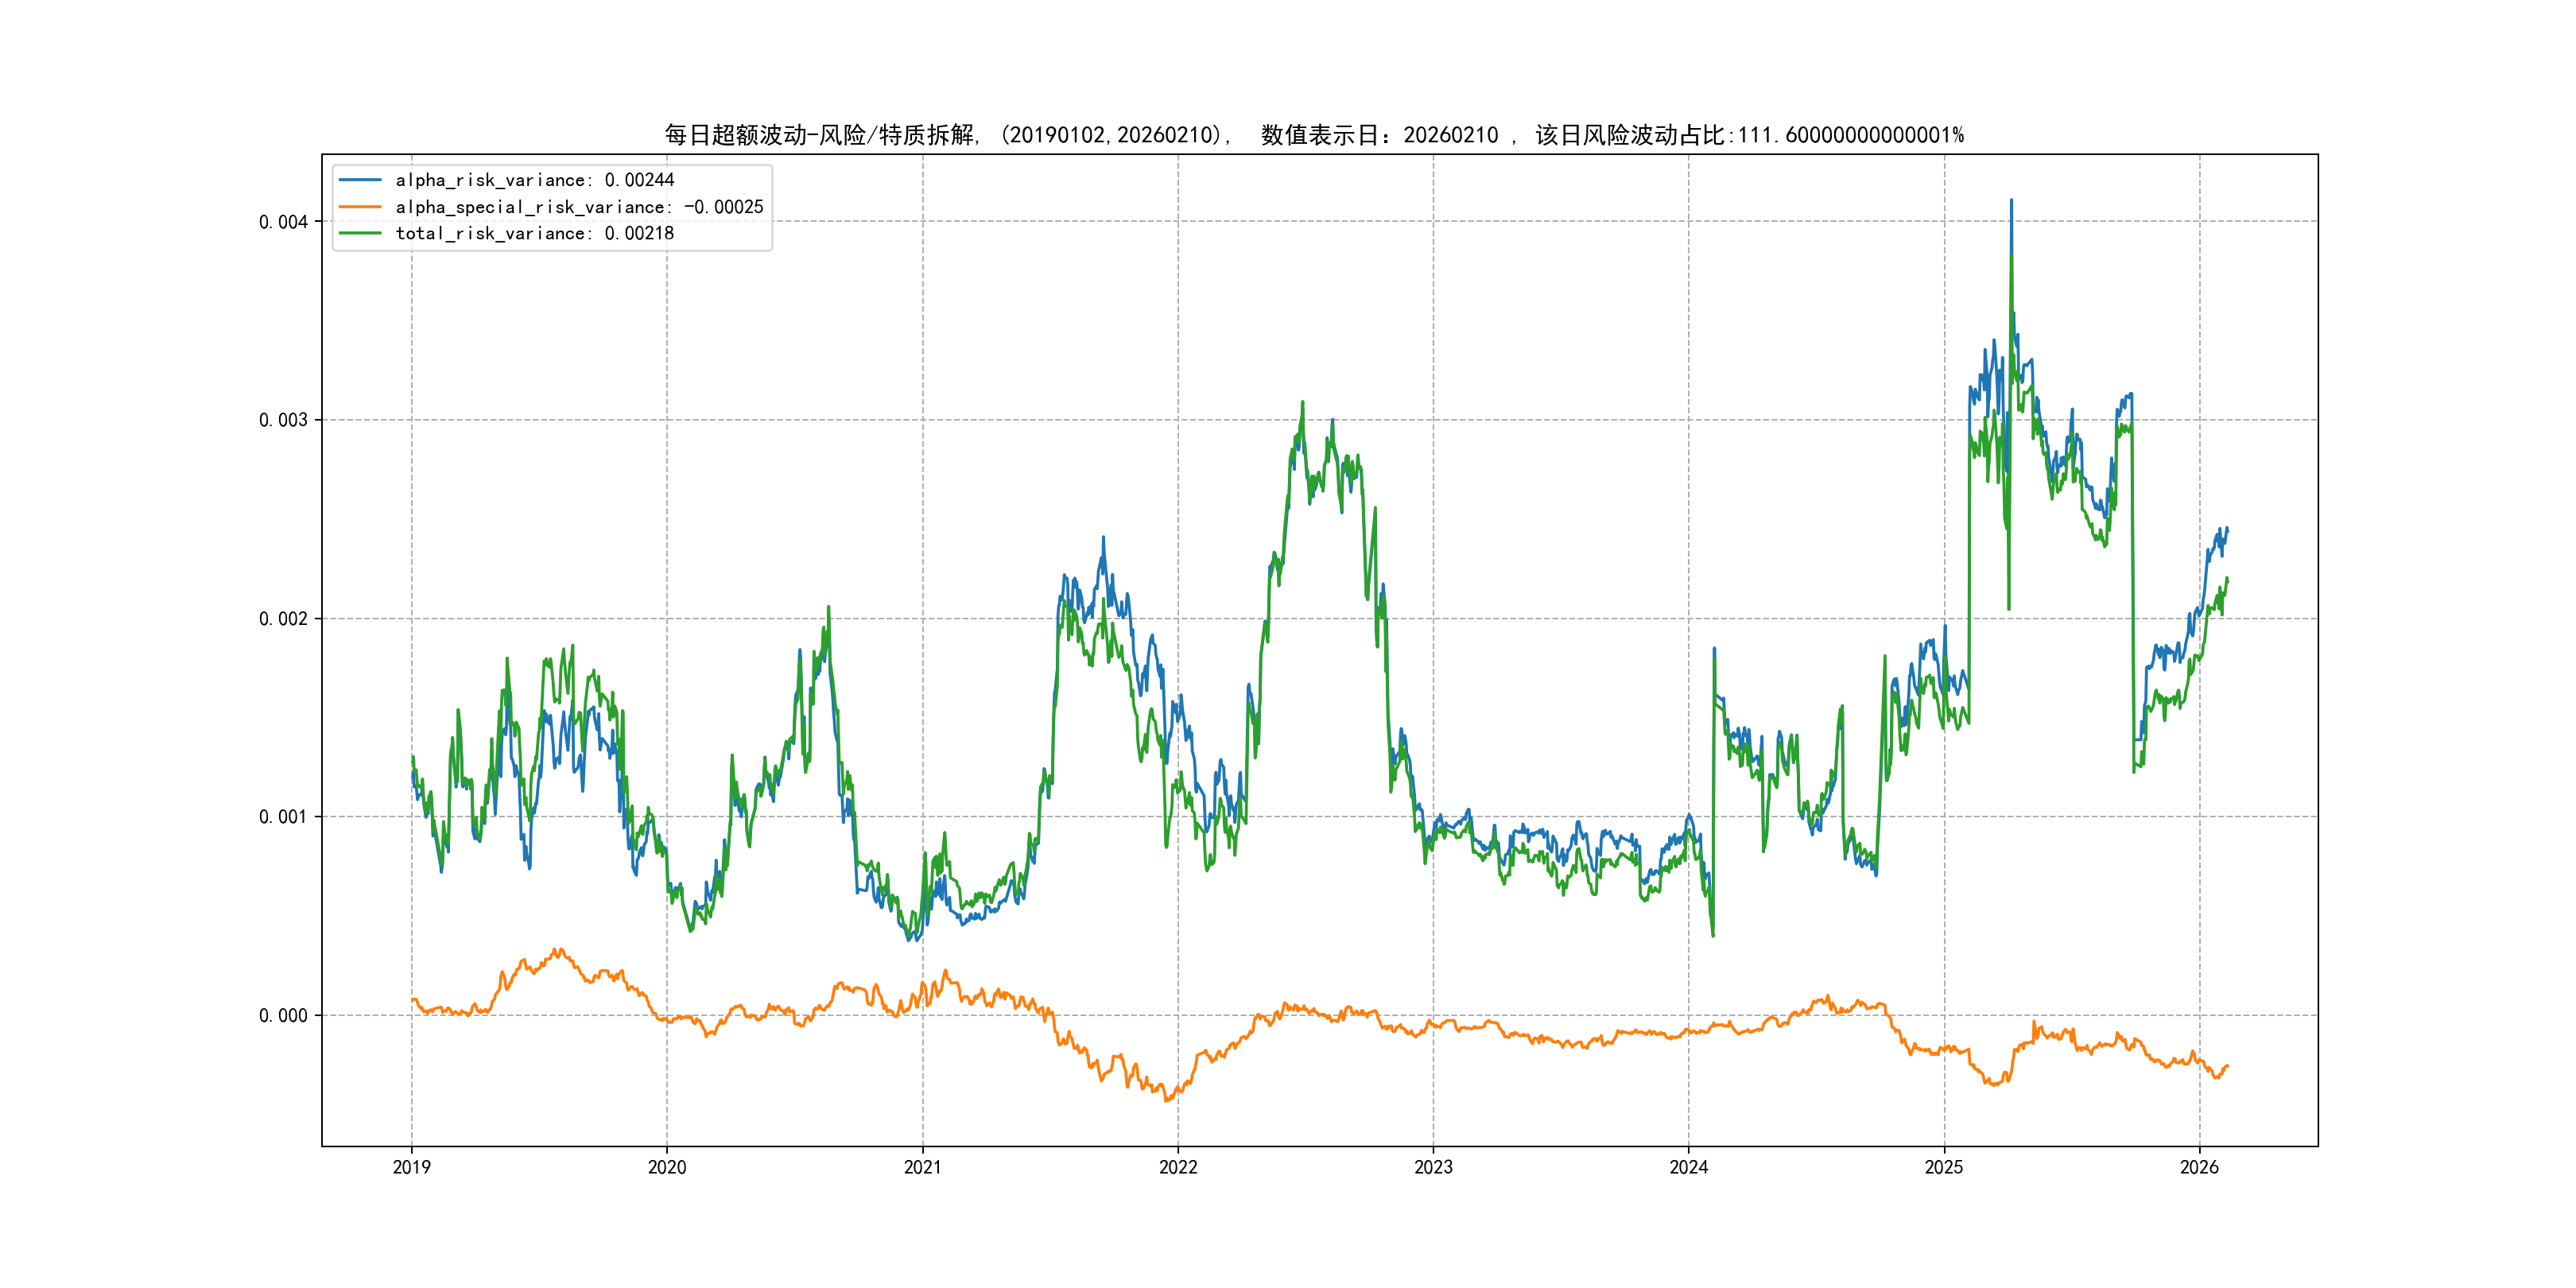2576x1288 pixels.
Task: Click the 0.003 y-axis tick label
Action: 283,420
